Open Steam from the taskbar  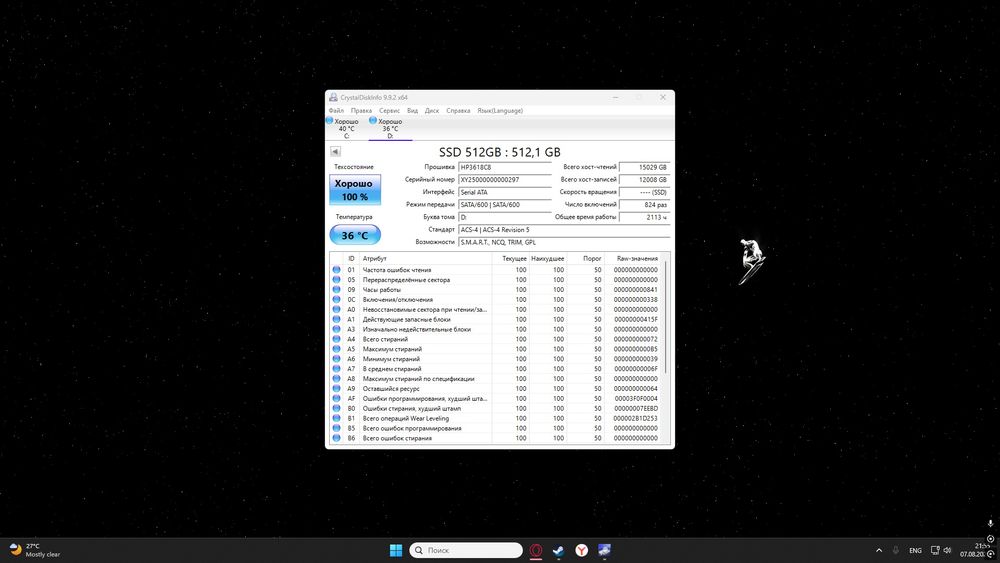point(559,550)
